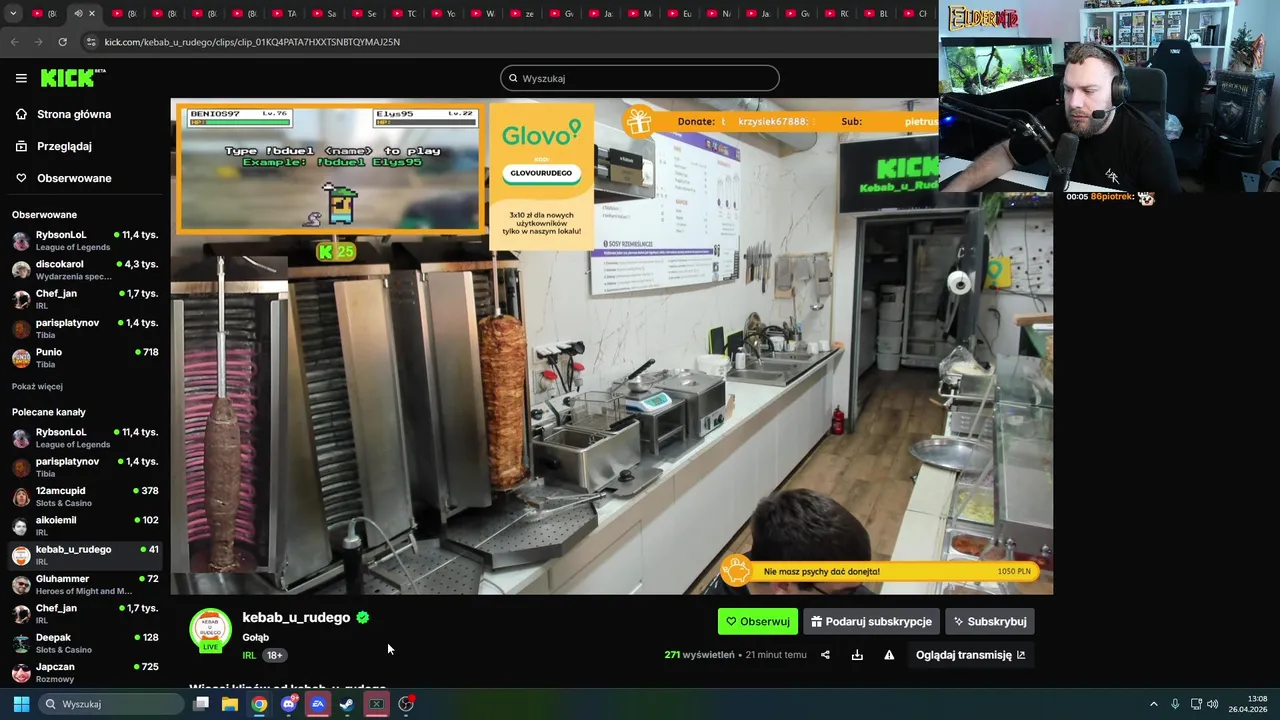
Task: Click the Obserwuj follow button
Action: pyautogui.click(x=758, y=621)
